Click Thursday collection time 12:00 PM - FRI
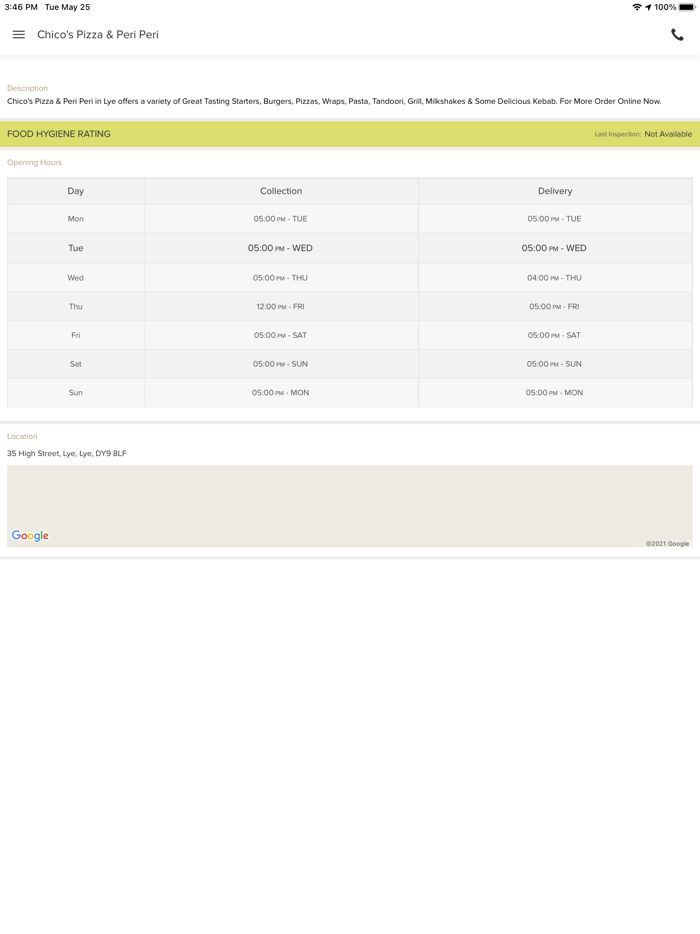Screen dimensions: 700x934 point(280,306)
